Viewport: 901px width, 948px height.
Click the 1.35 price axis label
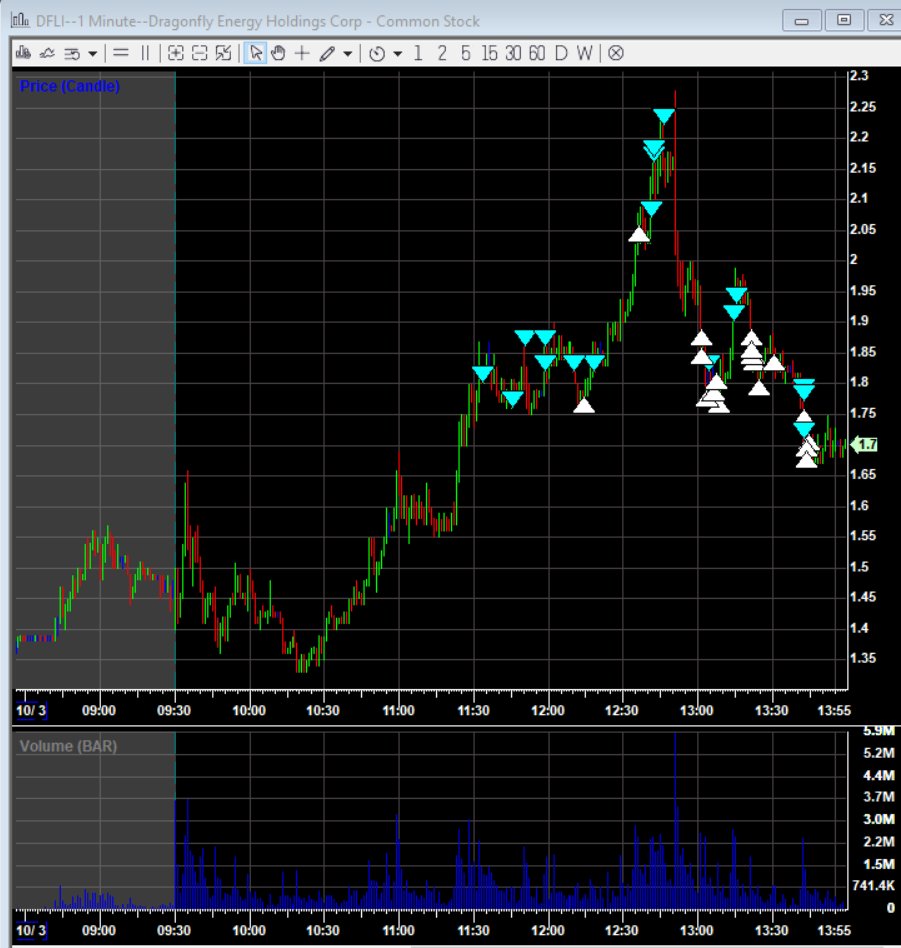pyautogui.click(x=863, y=658)
